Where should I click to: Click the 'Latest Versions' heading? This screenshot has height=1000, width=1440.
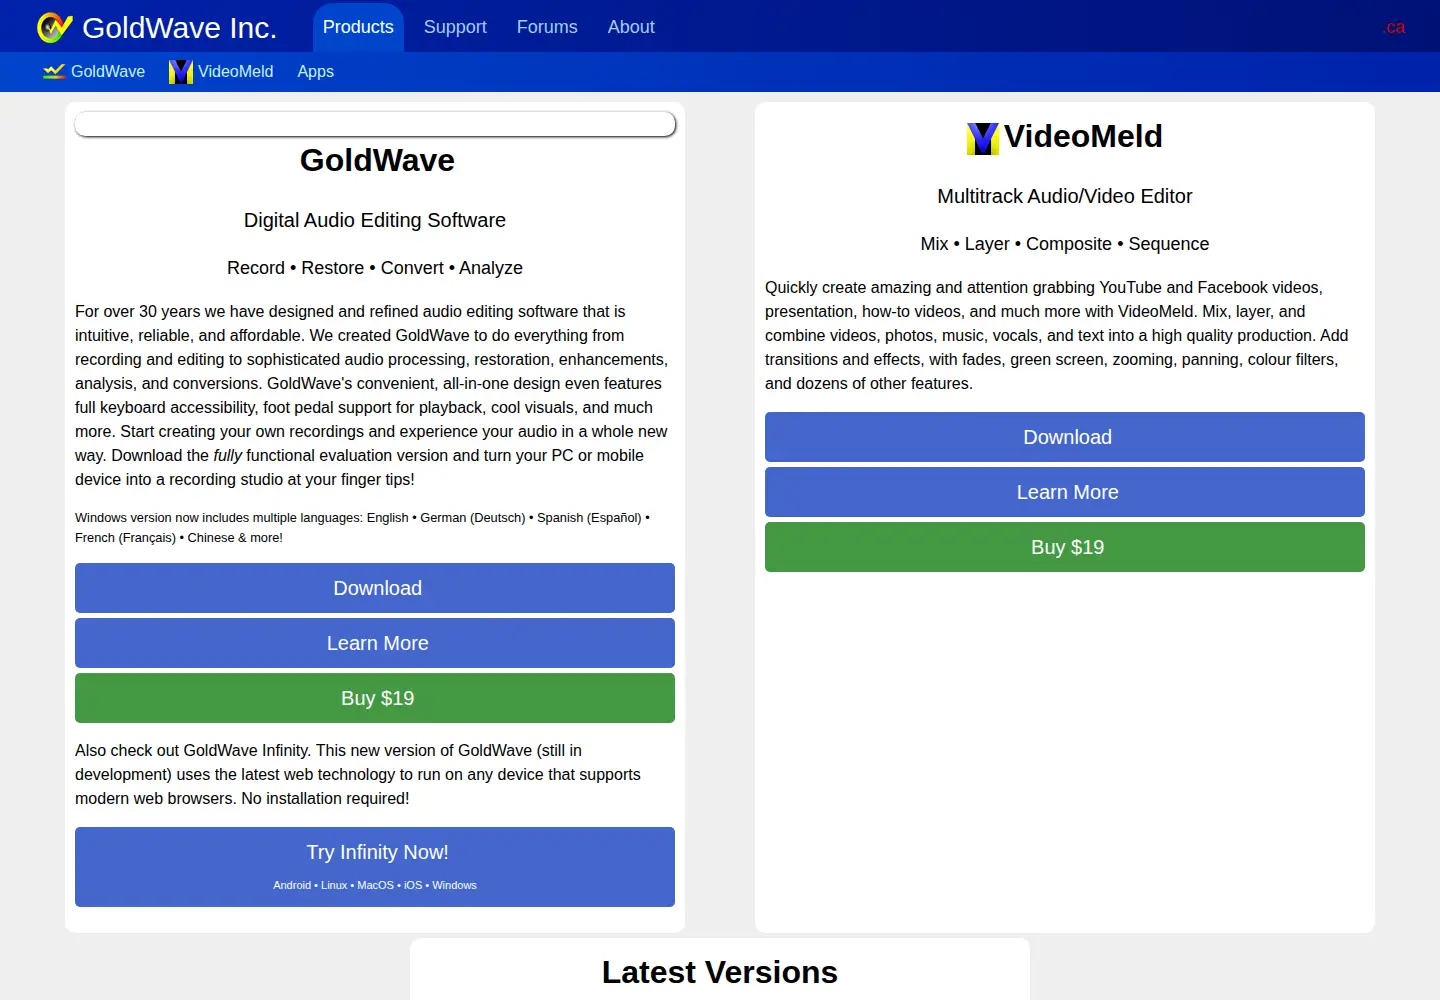(x=720, y=972)
